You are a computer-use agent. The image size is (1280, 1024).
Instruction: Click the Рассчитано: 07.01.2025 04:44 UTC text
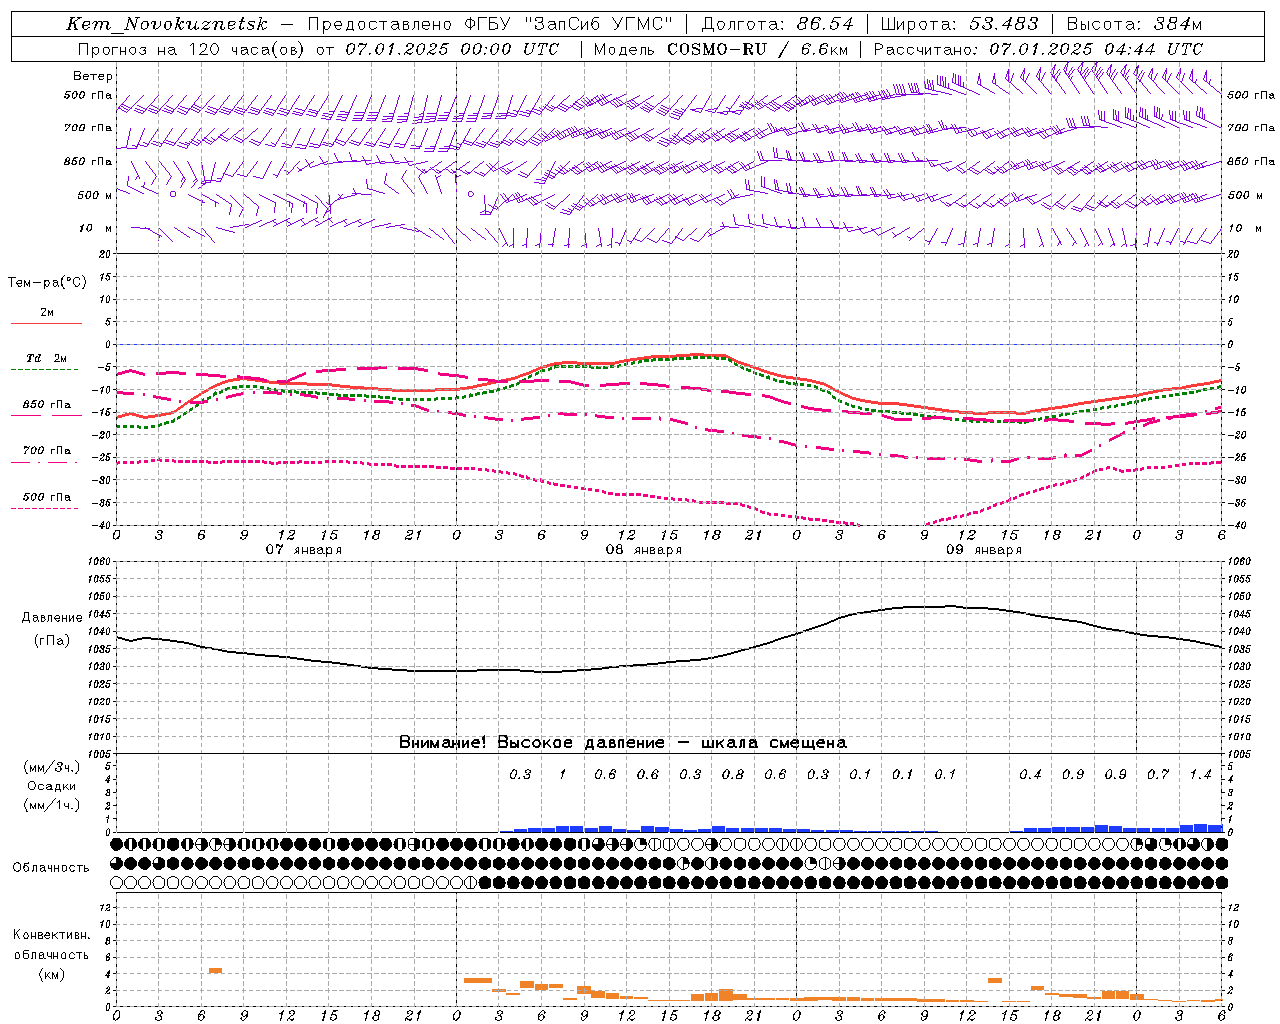click(x=1038, y=49)
